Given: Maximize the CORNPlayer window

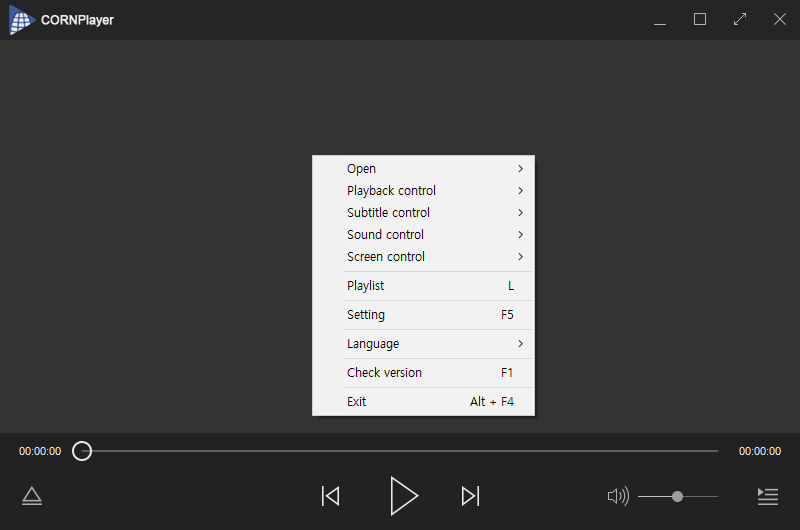Looking at the screenshot, I should [700, 19].
